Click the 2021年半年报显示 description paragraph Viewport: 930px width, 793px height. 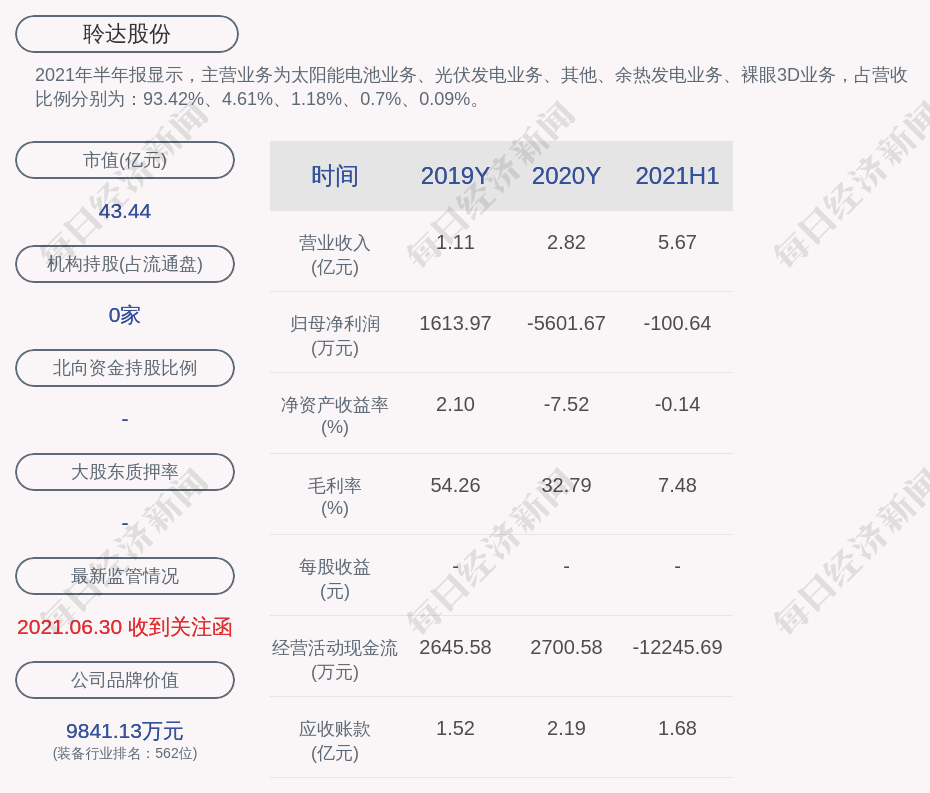(471, 87)
